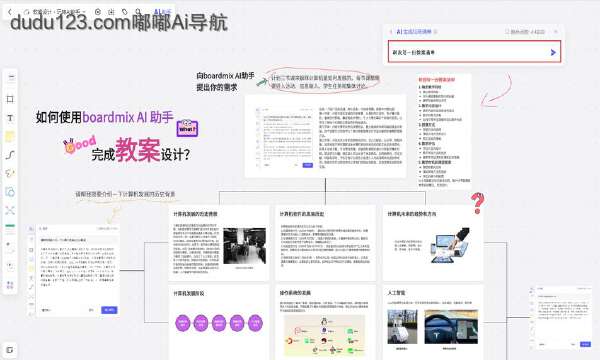Screen dimensions: 600x360
Task: Select the frame rectangle tool in left toolbar
Action: [x=10, y=99]
